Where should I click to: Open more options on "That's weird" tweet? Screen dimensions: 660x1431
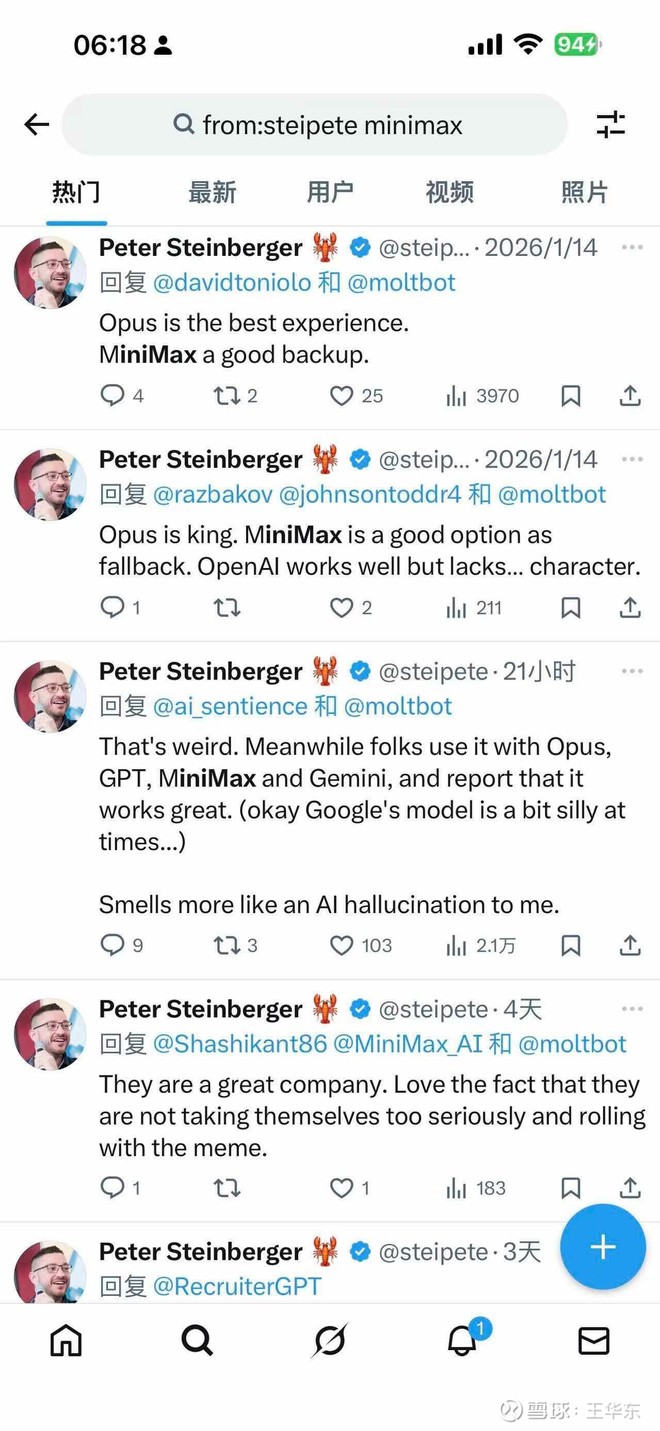[x=632, y=671]
